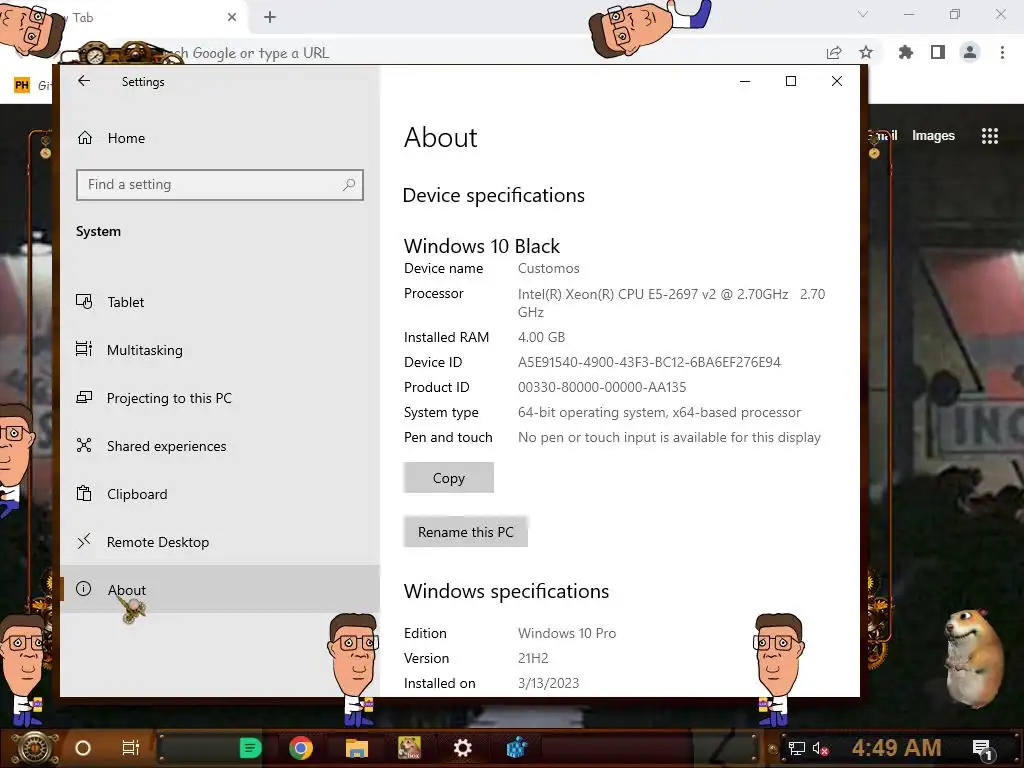Click Windows 10 Pro edition value
The image size is (1024, 768).
pos(567,633)
